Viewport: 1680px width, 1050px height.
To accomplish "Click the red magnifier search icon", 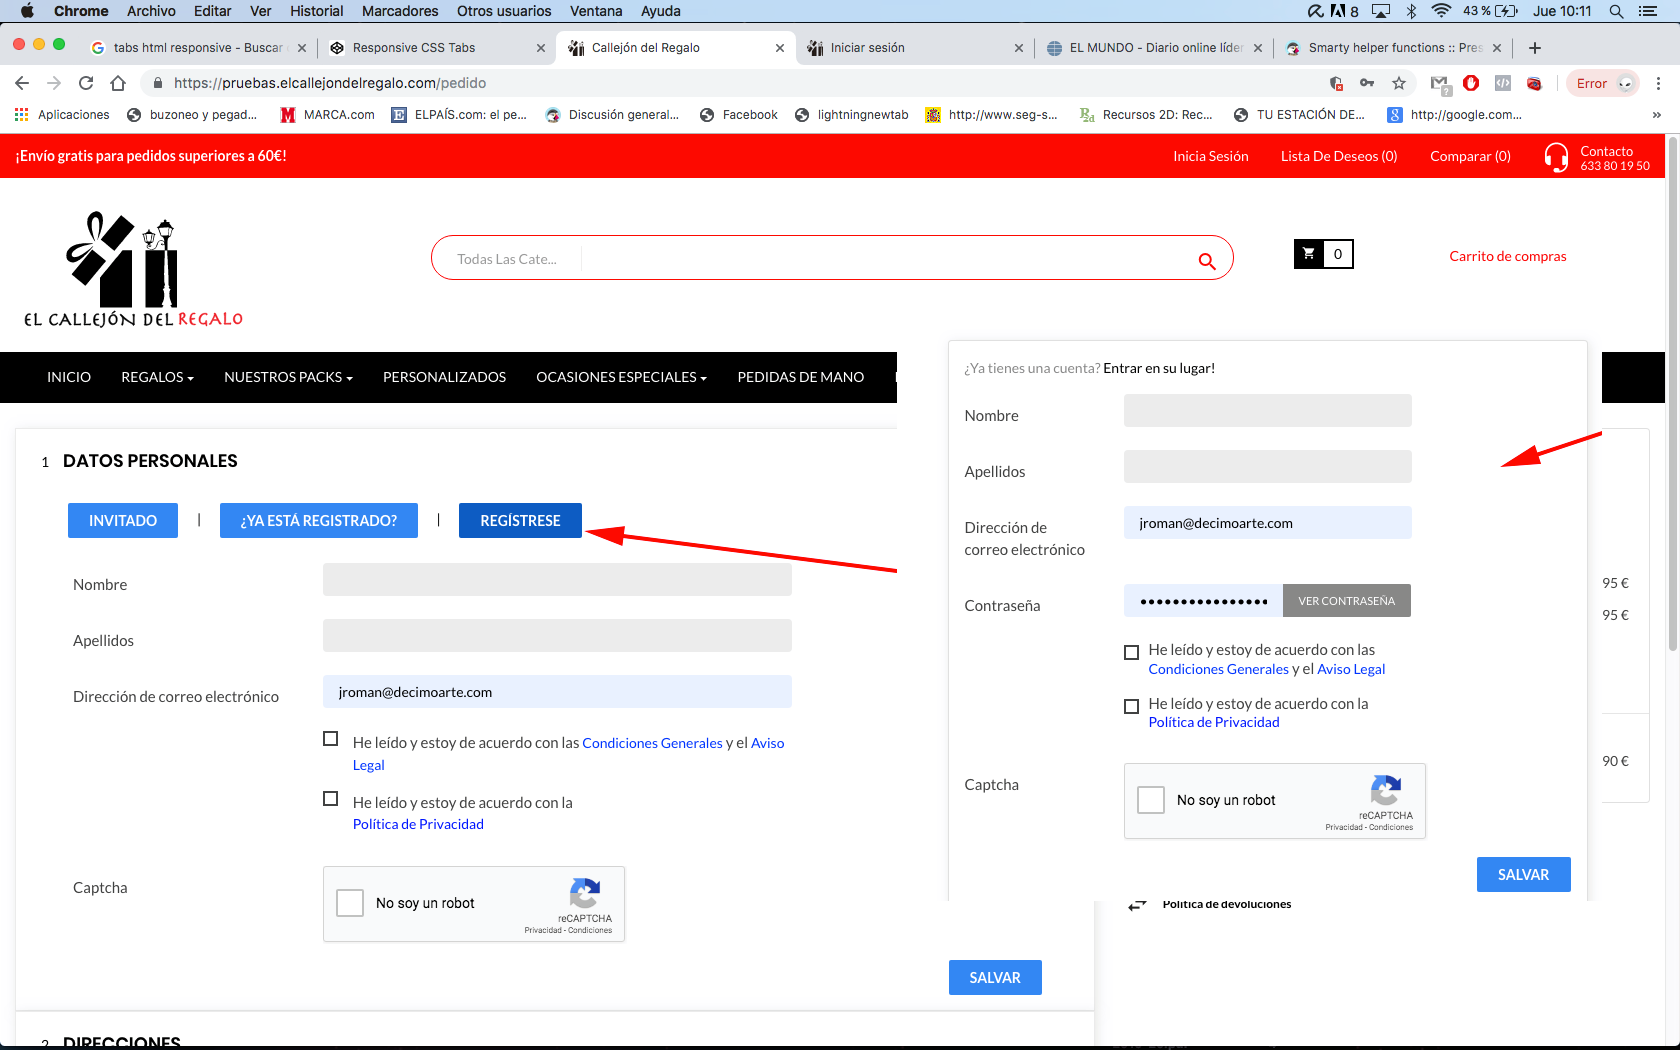I will tap(1207, 261).
